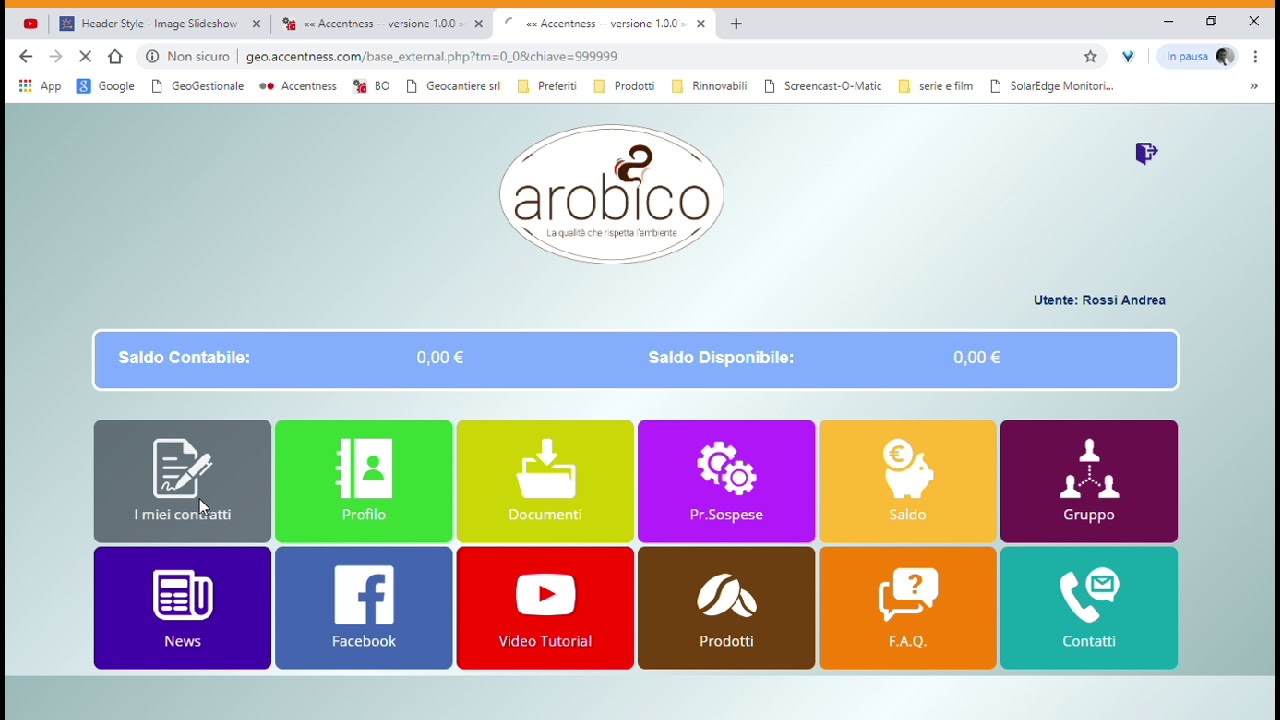Show more bookmarks with chevron

coord(1254,86)
